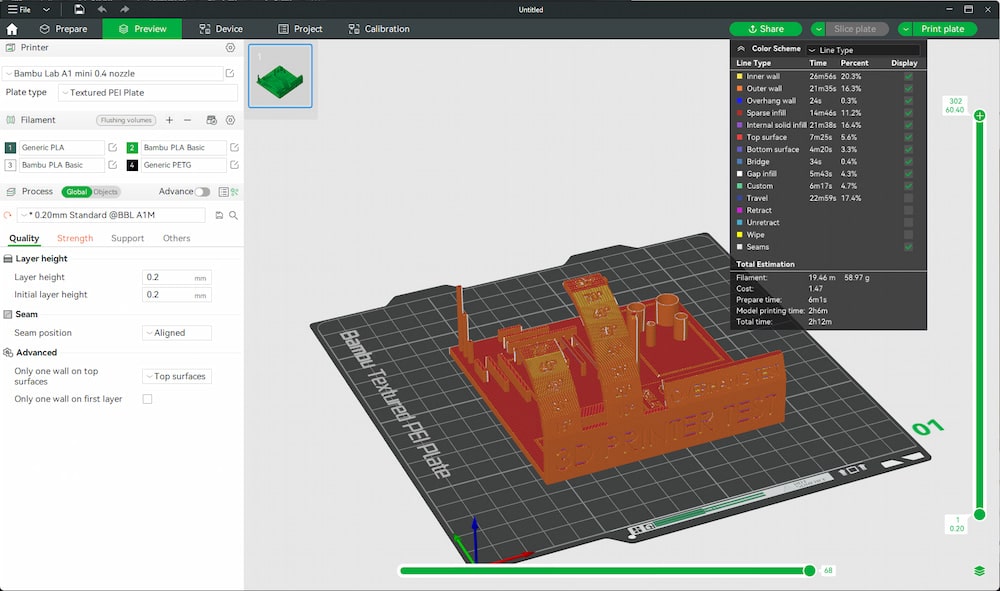Click the Print plate button

tap(945, 29)
